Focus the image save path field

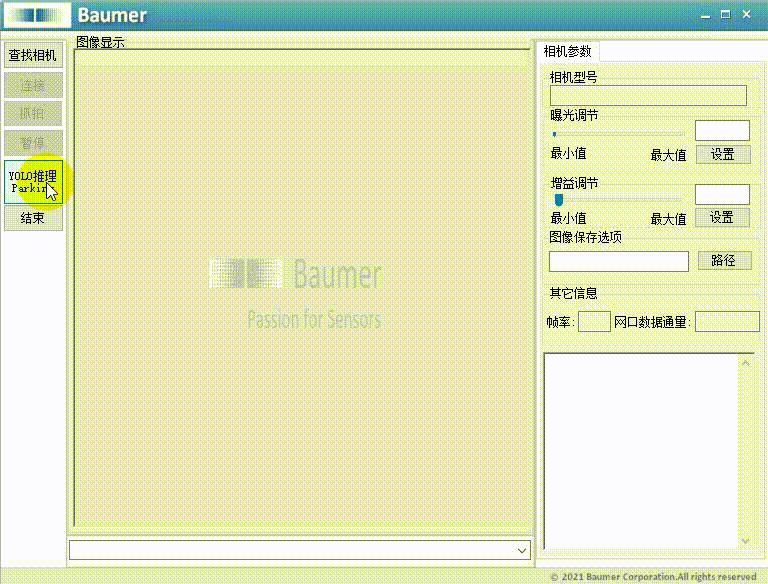click(619, 261)
